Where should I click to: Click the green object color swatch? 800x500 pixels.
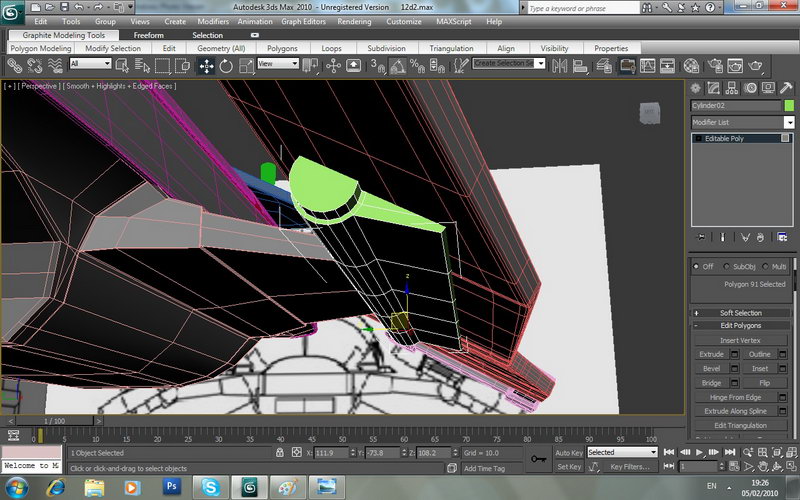tap(789, 105)
